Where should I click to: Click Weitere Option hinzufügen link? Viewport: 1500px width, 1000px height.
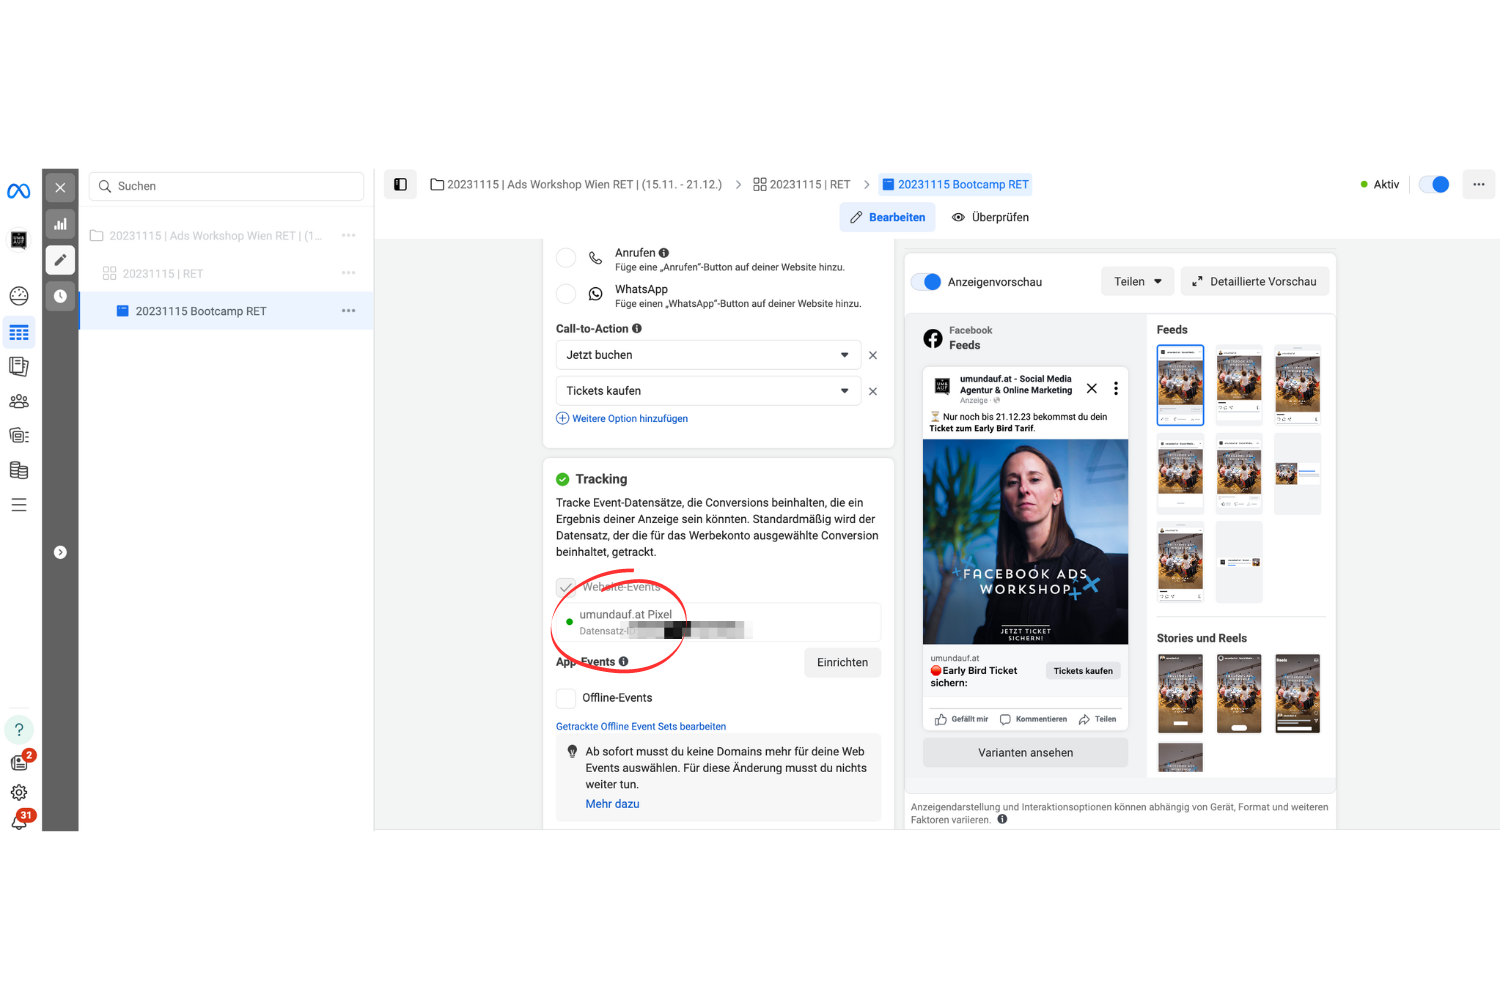click(x=622, y=419)
